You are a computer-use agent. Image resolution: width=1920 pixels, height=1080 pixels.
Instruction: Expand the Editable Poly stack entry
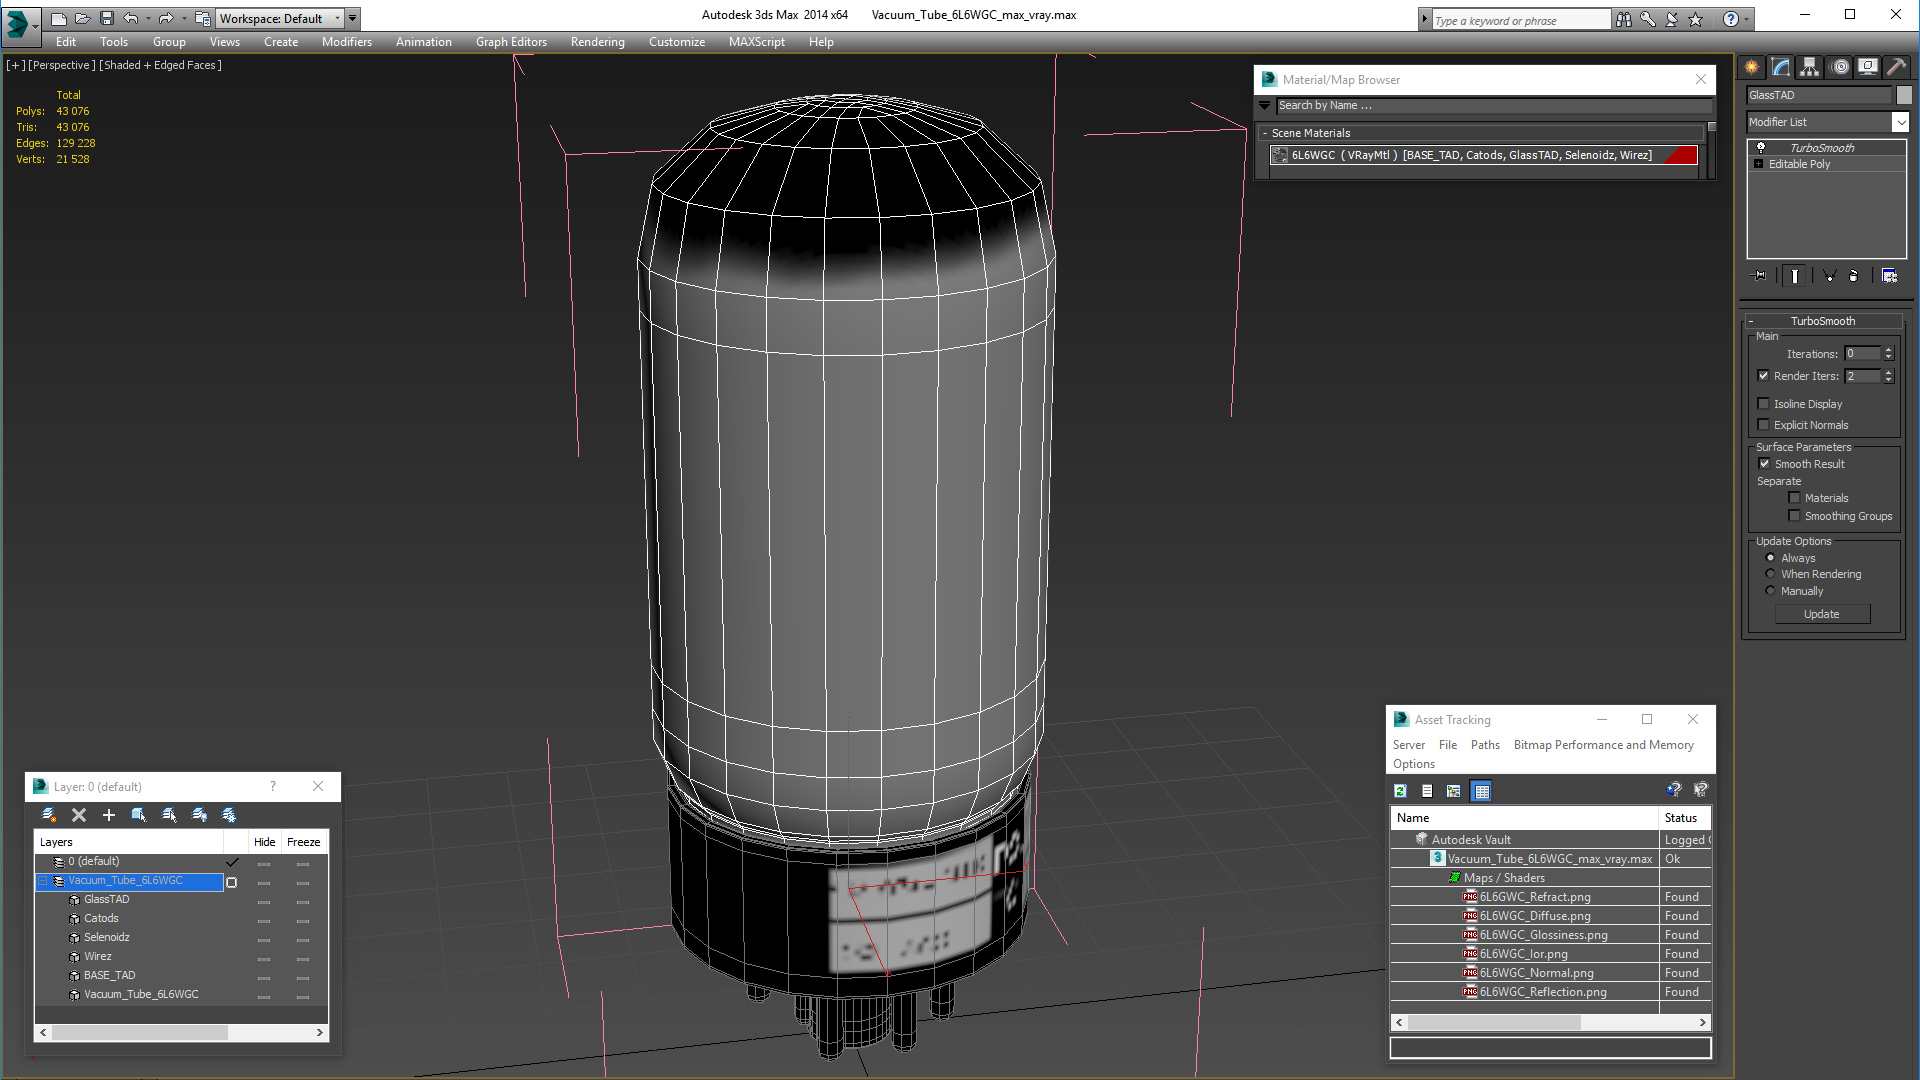(1758, 164)
